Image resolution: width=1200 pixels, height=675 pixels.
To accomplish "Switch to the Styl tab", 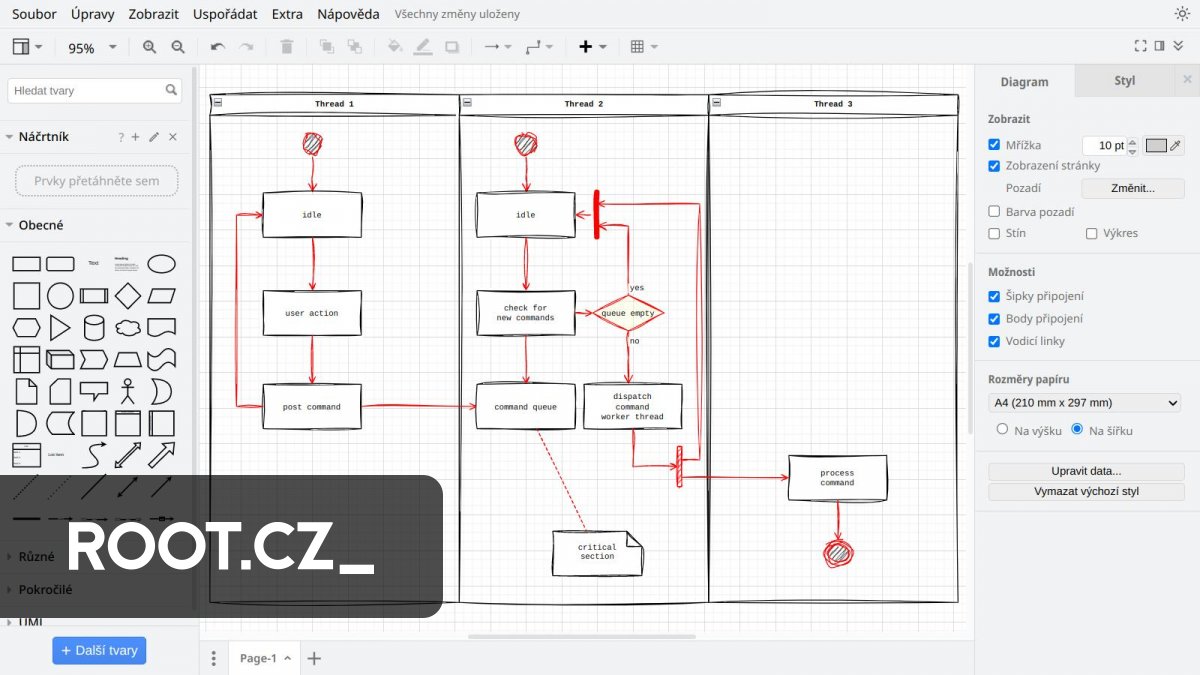I will (1124, 81).
